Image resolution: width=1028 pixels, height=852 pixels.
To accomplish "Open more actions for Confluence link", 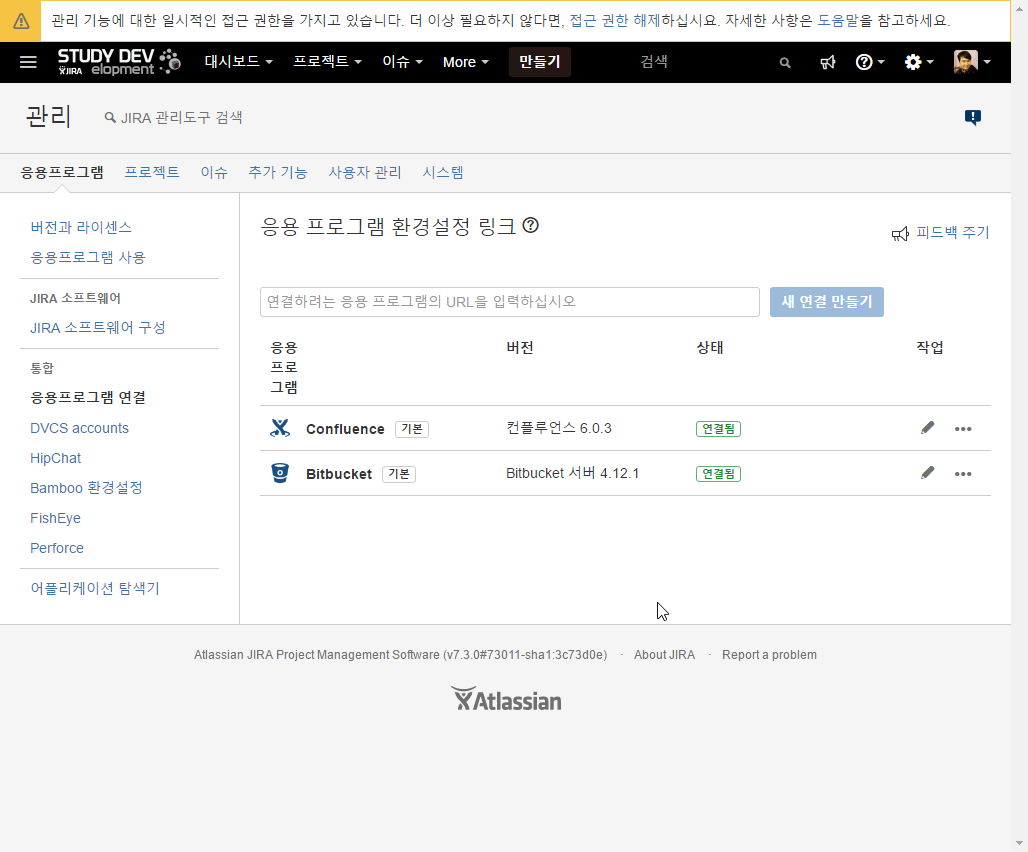I will (963, 429).
